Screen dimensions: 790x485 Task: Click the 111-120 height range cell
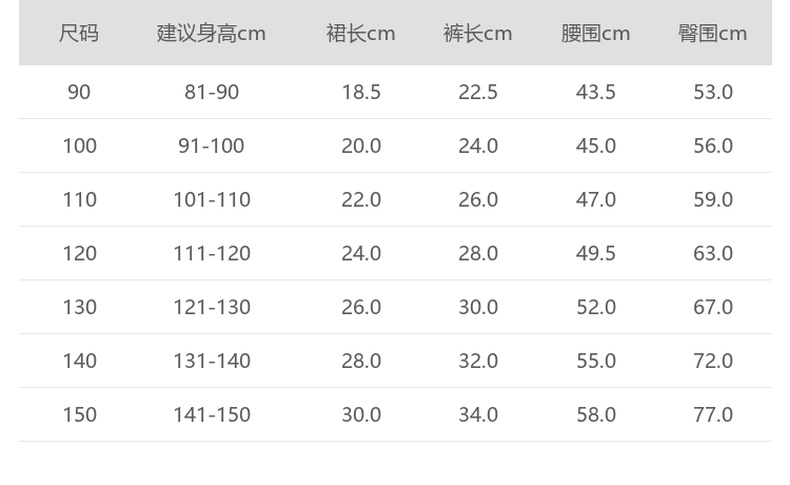click(211, 254)
